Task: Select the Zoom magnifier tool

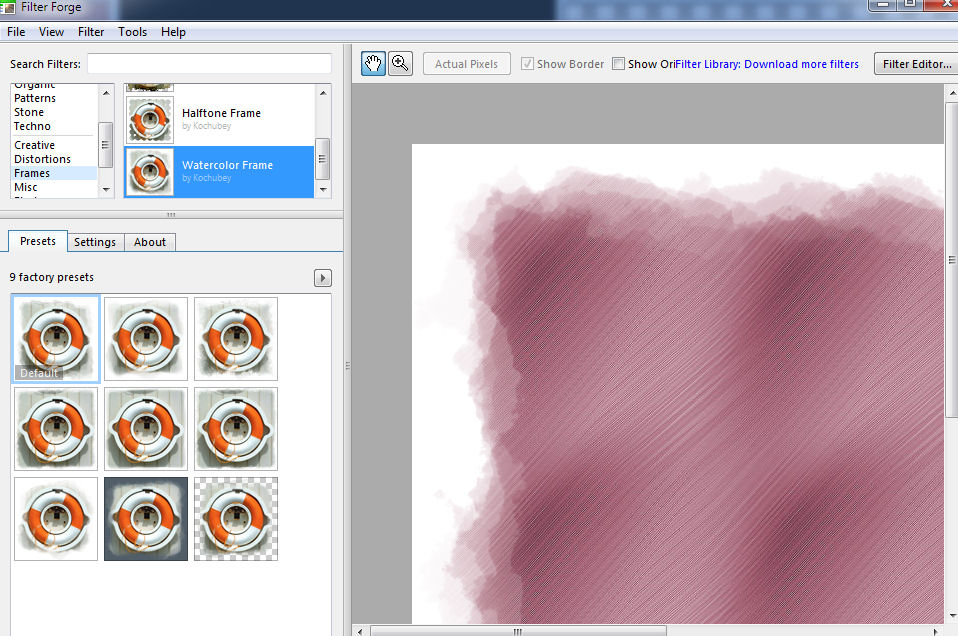Action: (400, 64)
